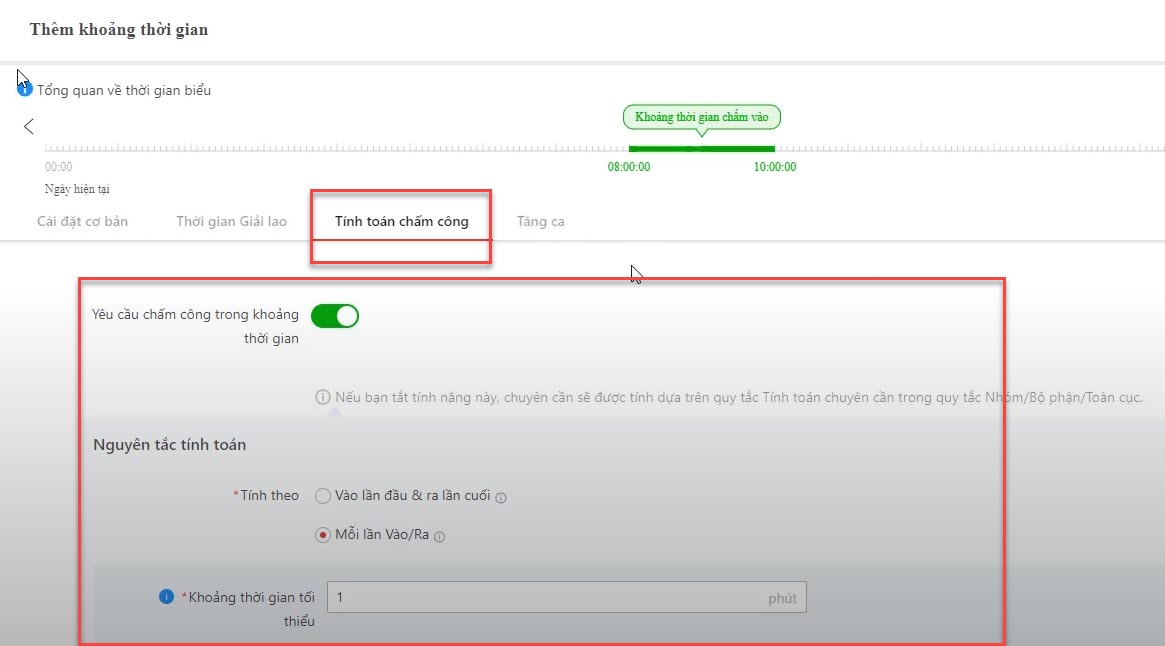Click the Khoảng thời gian tối thiểu input field

pos(545,597)
